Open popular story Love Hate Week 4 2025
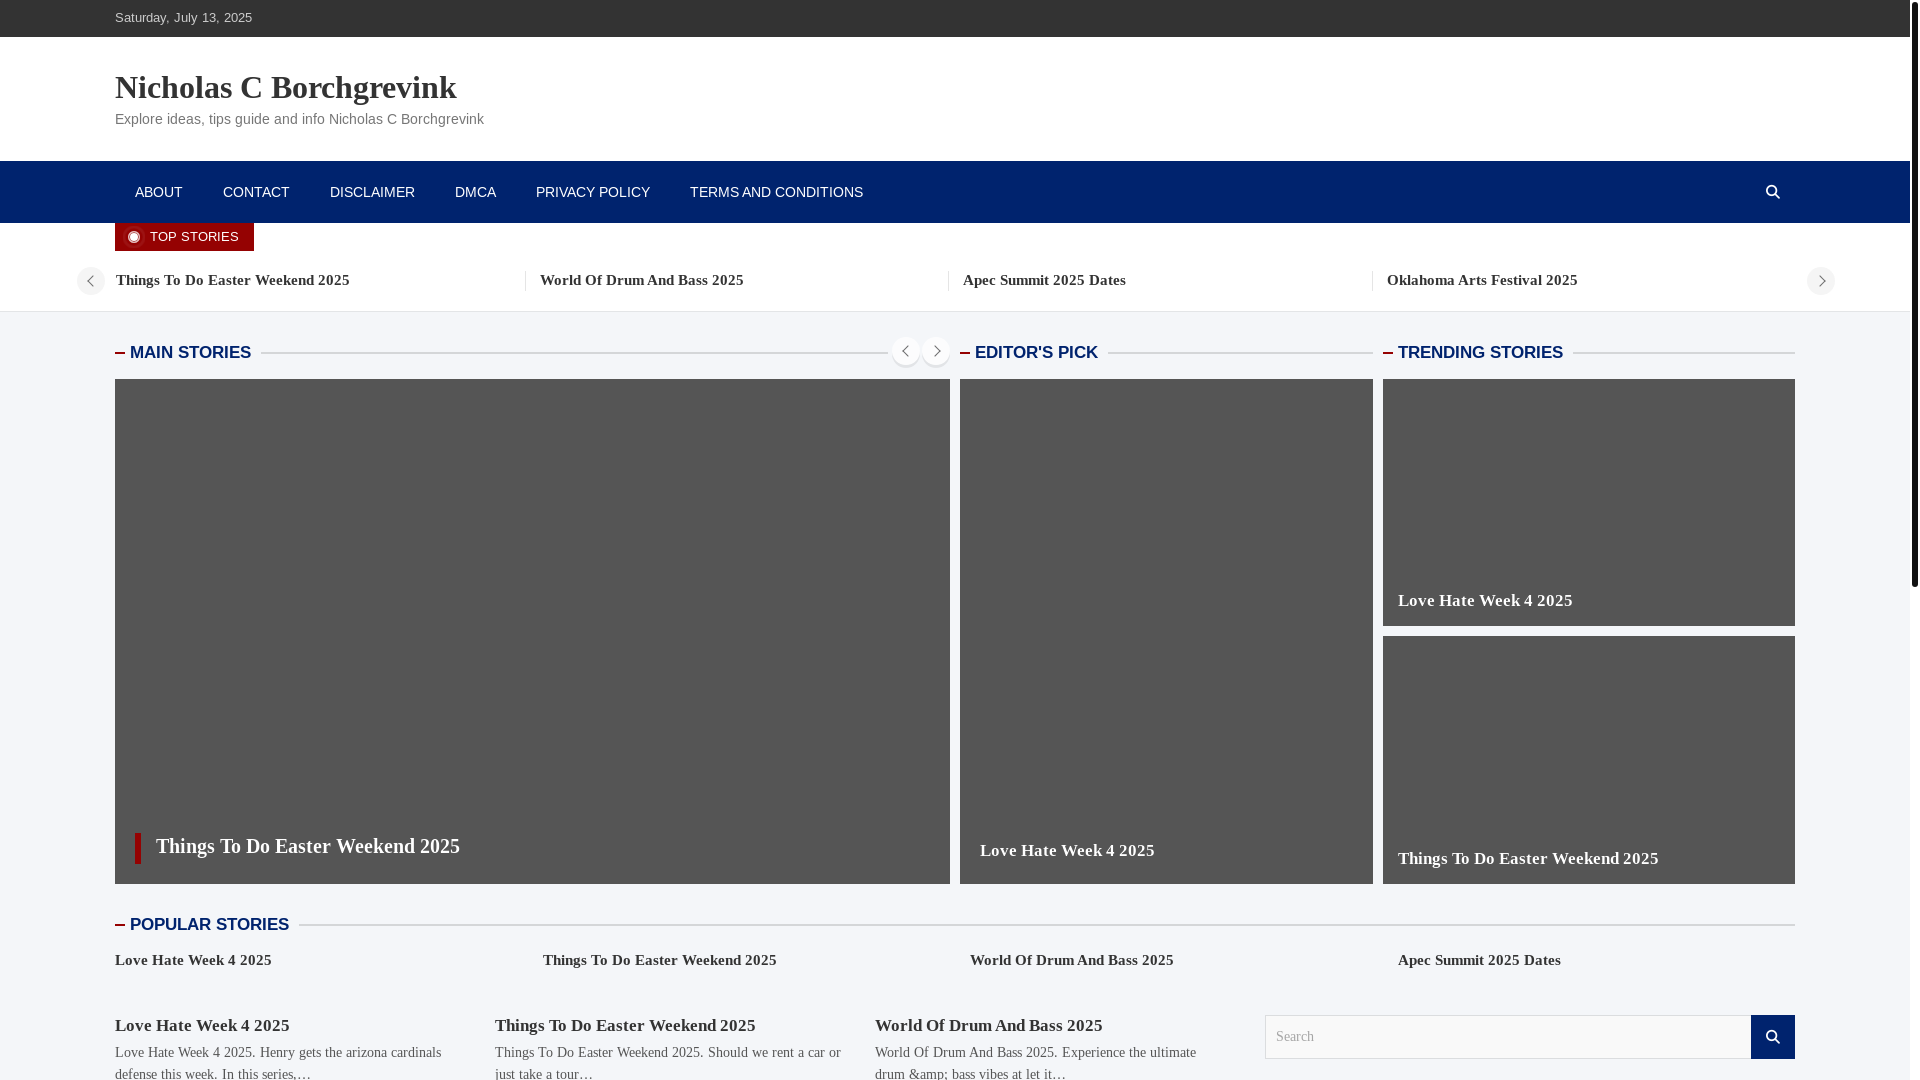 pos(193,960)
